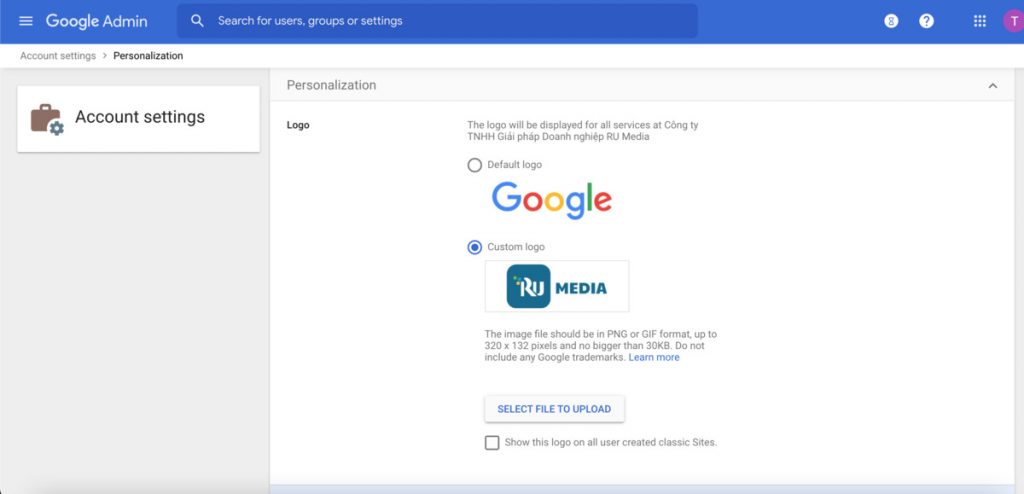Open the user account avatar

pyautogui.click(x=1014, y=21)
